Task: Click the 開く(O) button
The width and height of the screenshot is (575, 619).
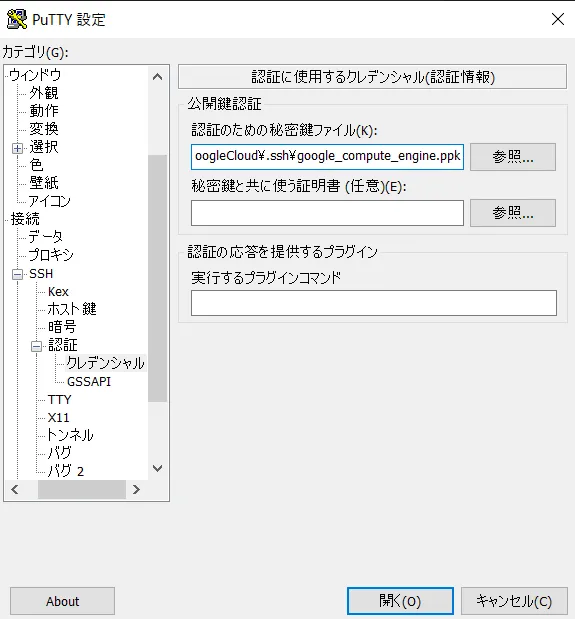Action: 400,601
